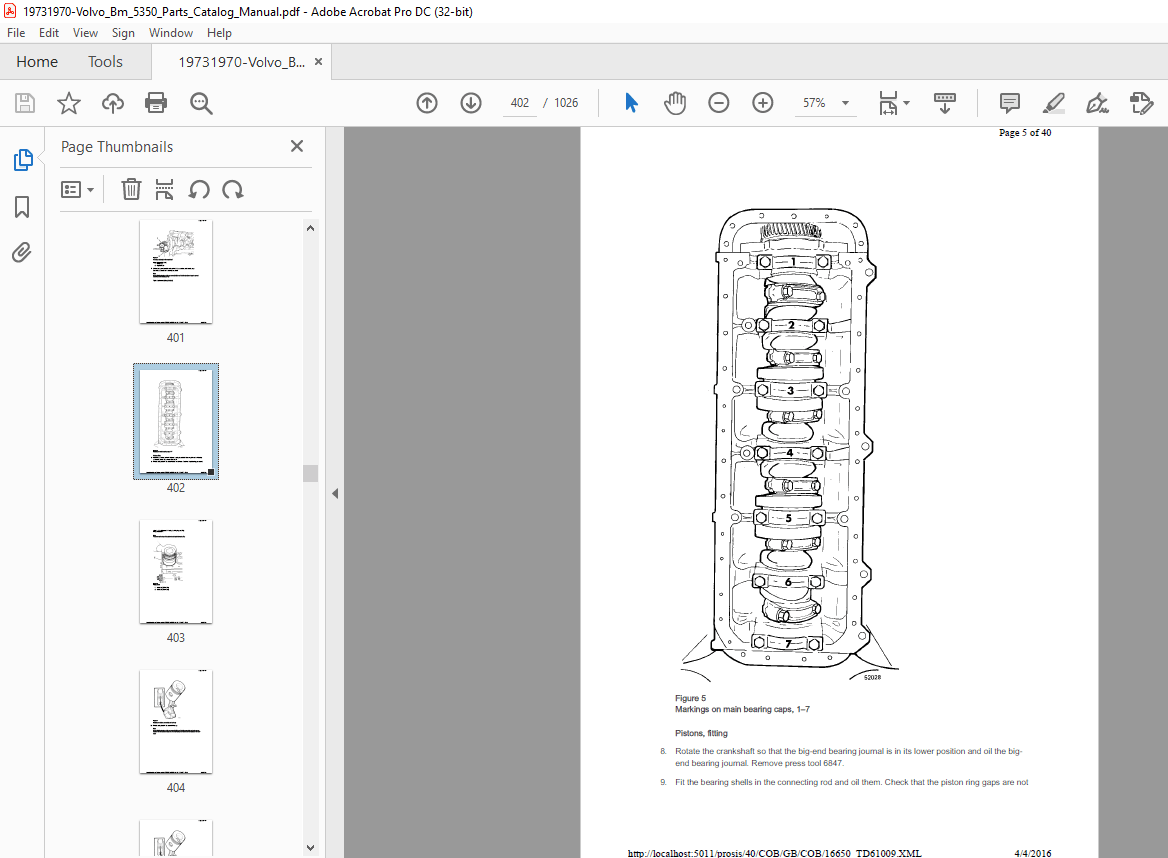Open fit page scrolling options icon
Screen dimensions: 1168x858
[x=893, y=103]
